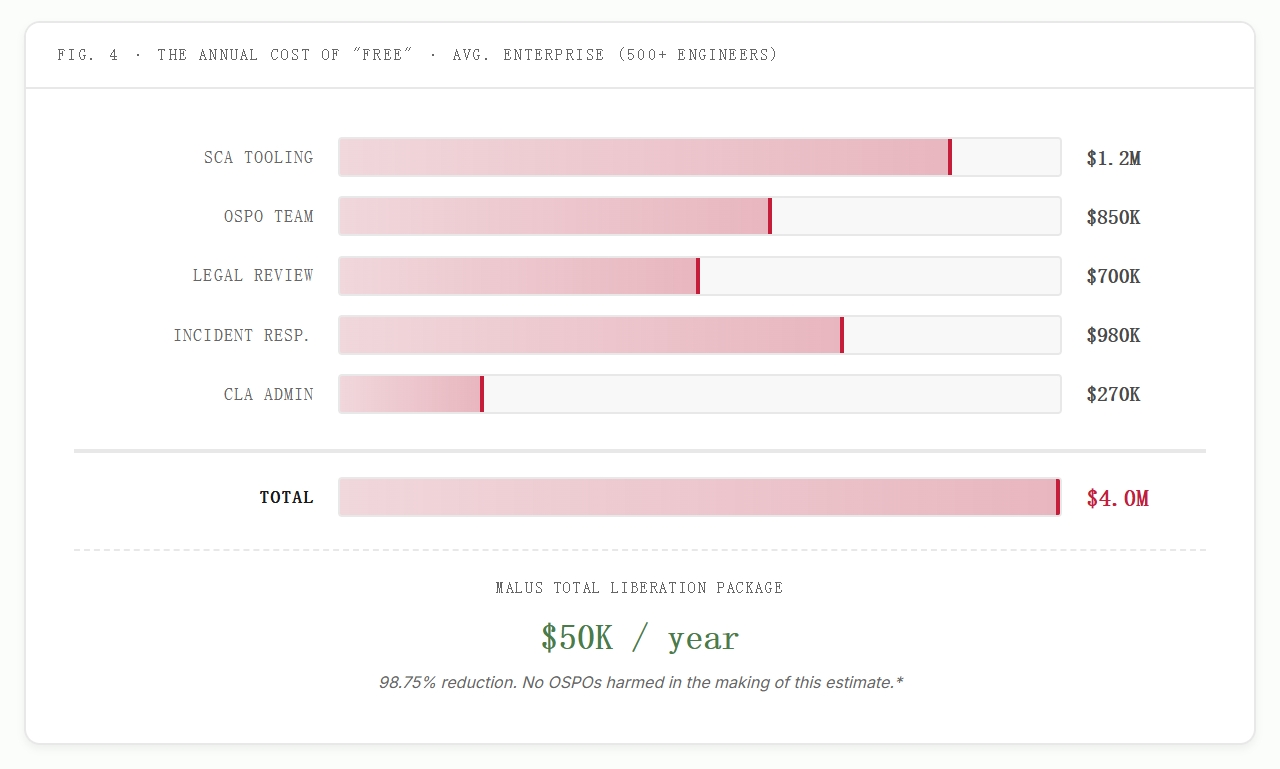Select the $1.2M value text
The width and height of the screenshot is (1280, 769).
(1113, 158)
